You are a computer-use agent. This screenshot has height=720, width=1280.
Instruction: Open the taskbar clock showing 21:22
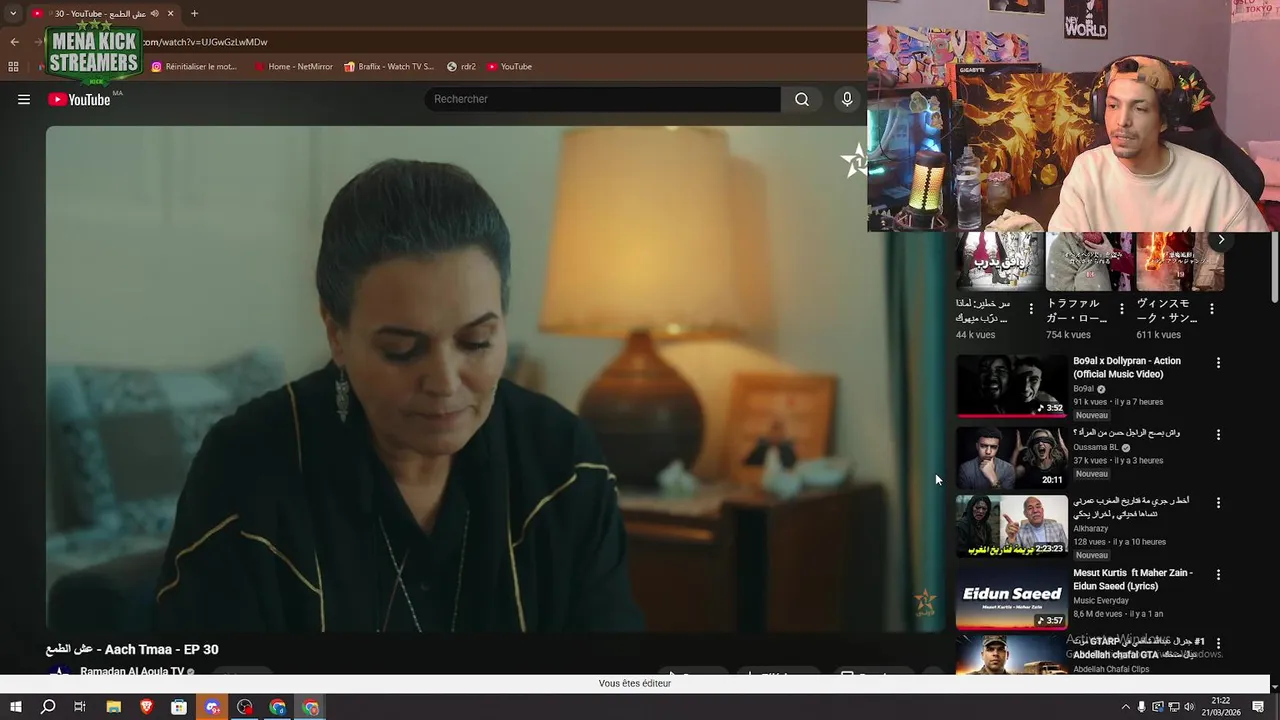1221,707
